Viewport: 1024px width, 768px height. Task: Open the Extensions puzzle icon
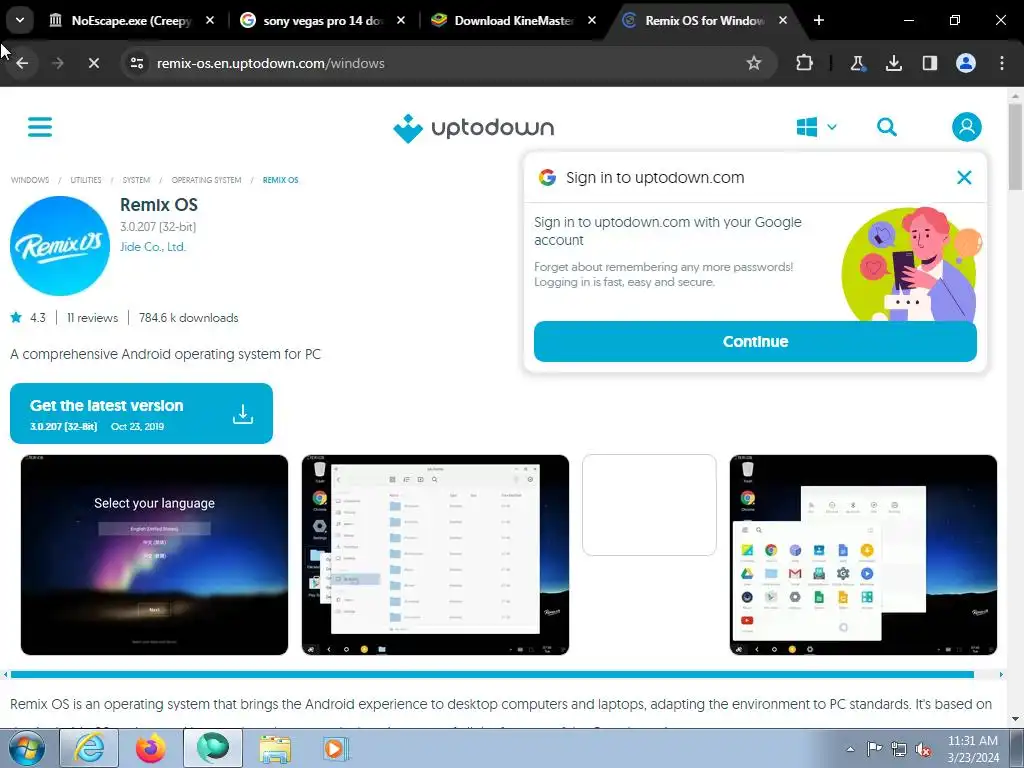coord(805,63)
